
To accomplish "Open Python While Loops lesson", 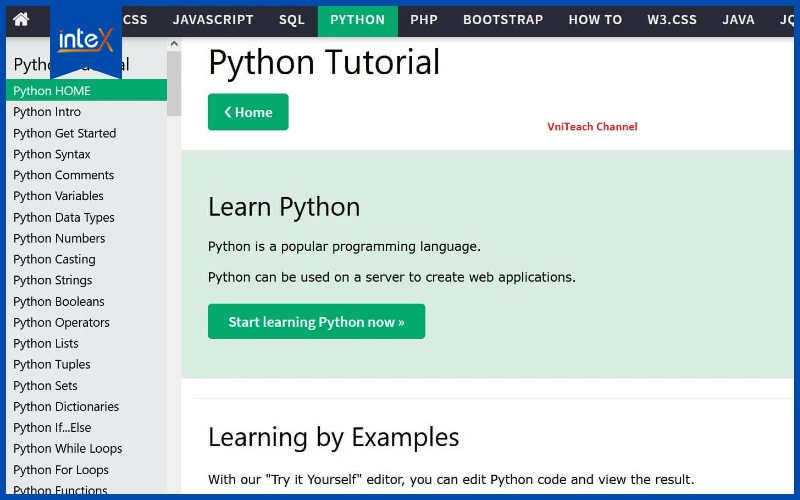I will (x=68, y=449).
